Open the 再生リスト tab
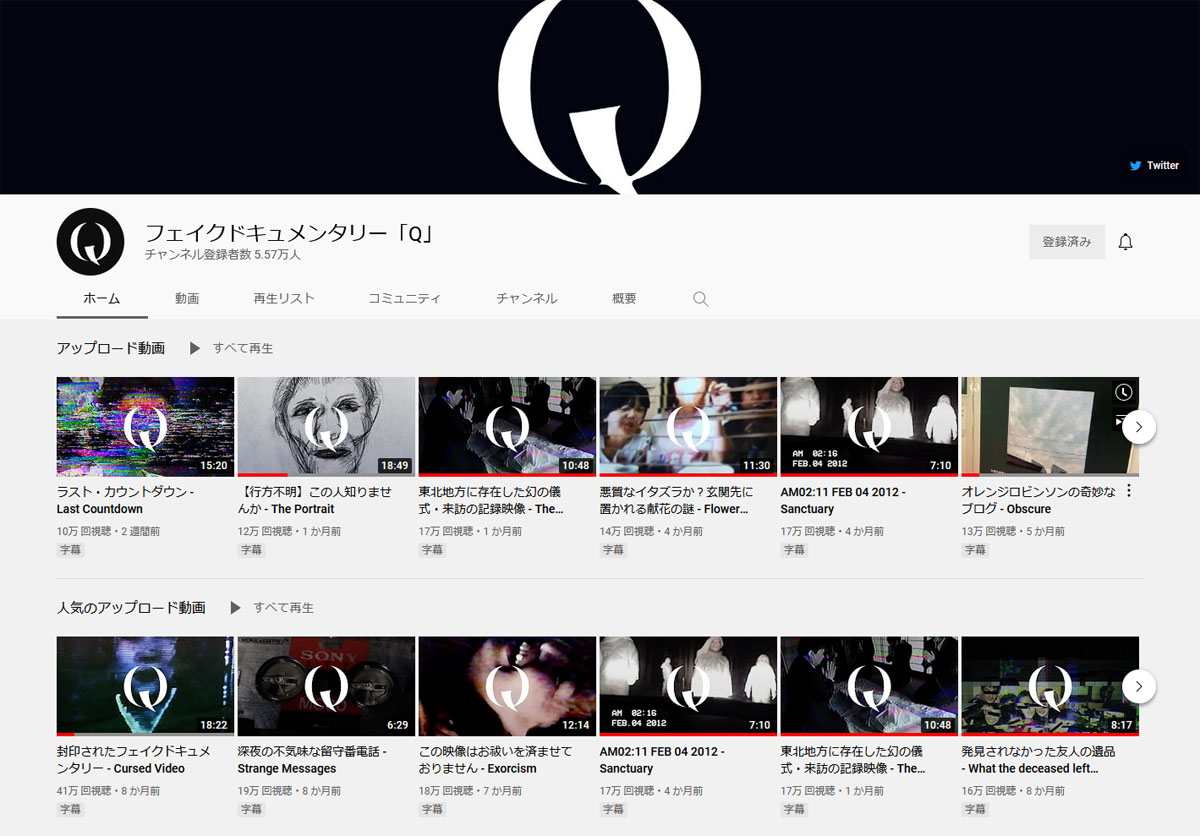This screenshot has width=1200, height=836. coord(284,299)
